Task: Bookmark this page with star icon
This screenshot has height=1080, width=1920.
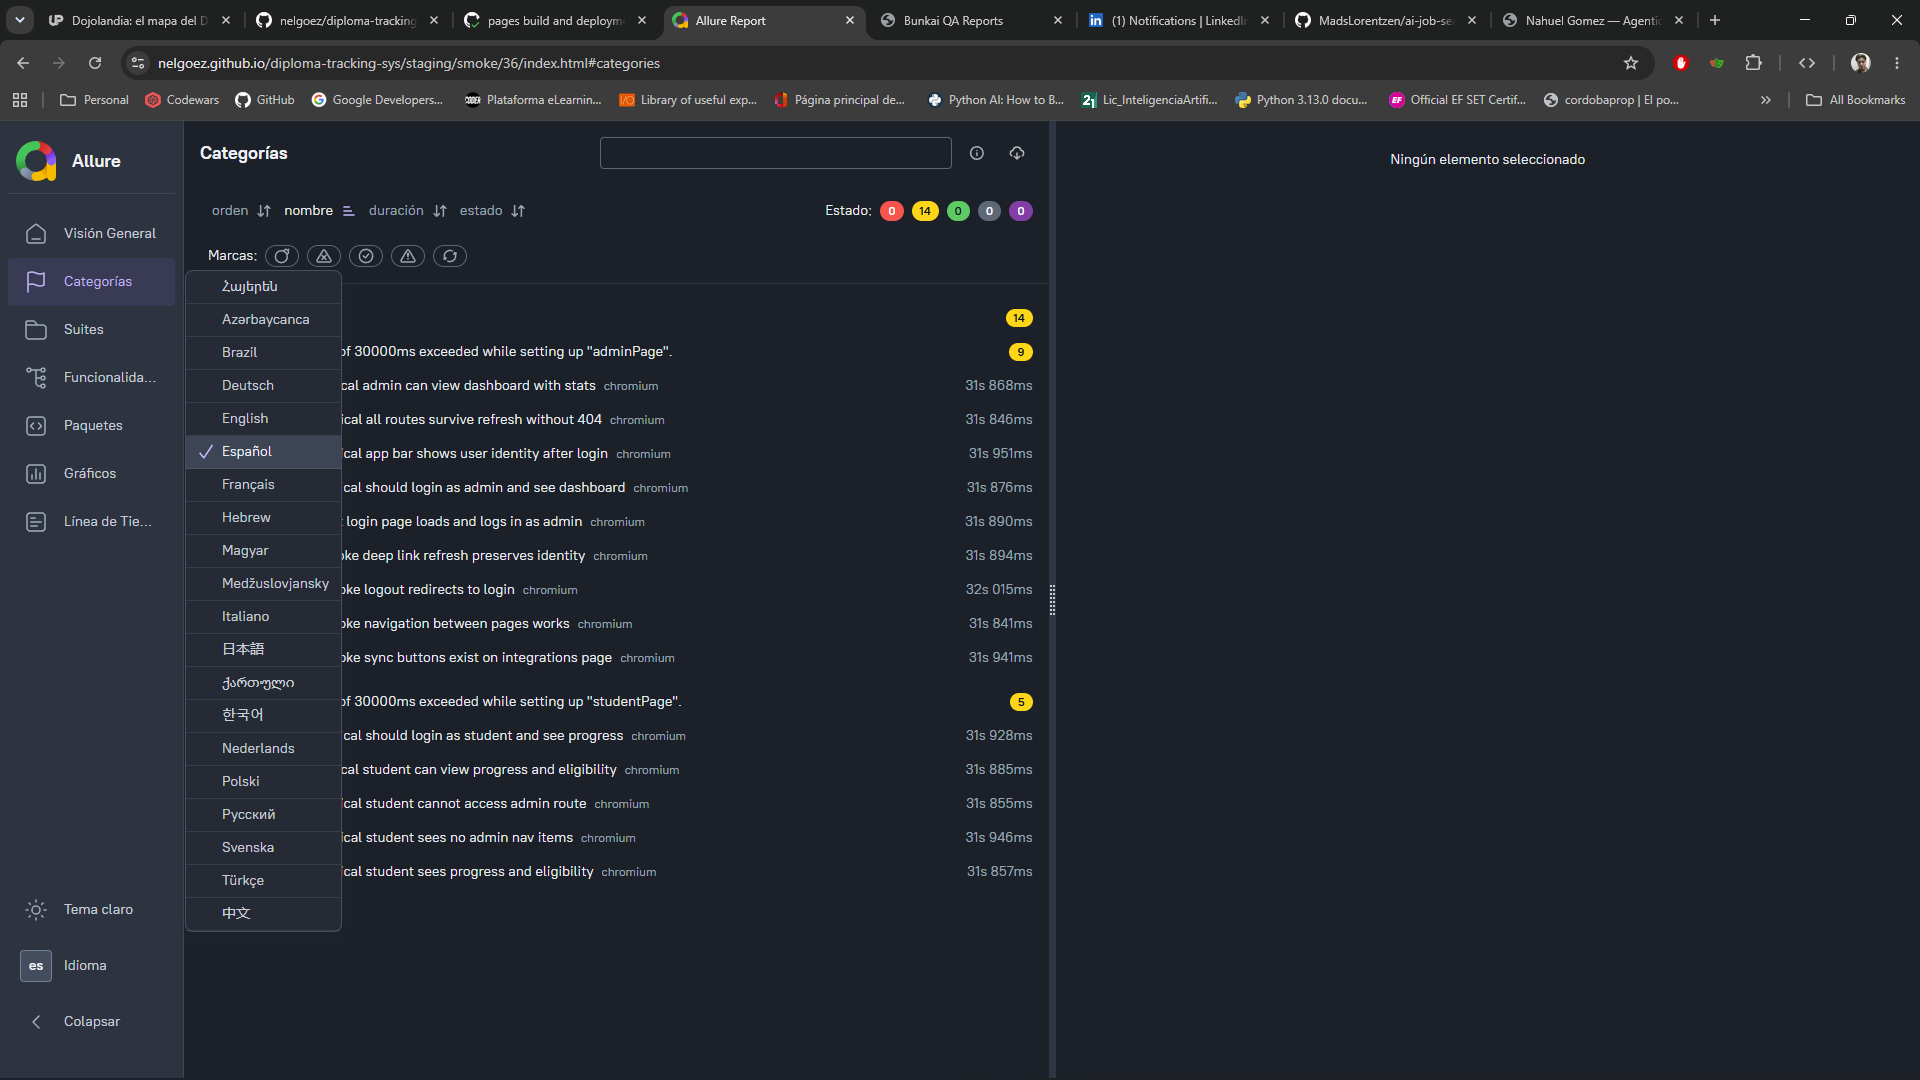Action: tap(1631, 63)
